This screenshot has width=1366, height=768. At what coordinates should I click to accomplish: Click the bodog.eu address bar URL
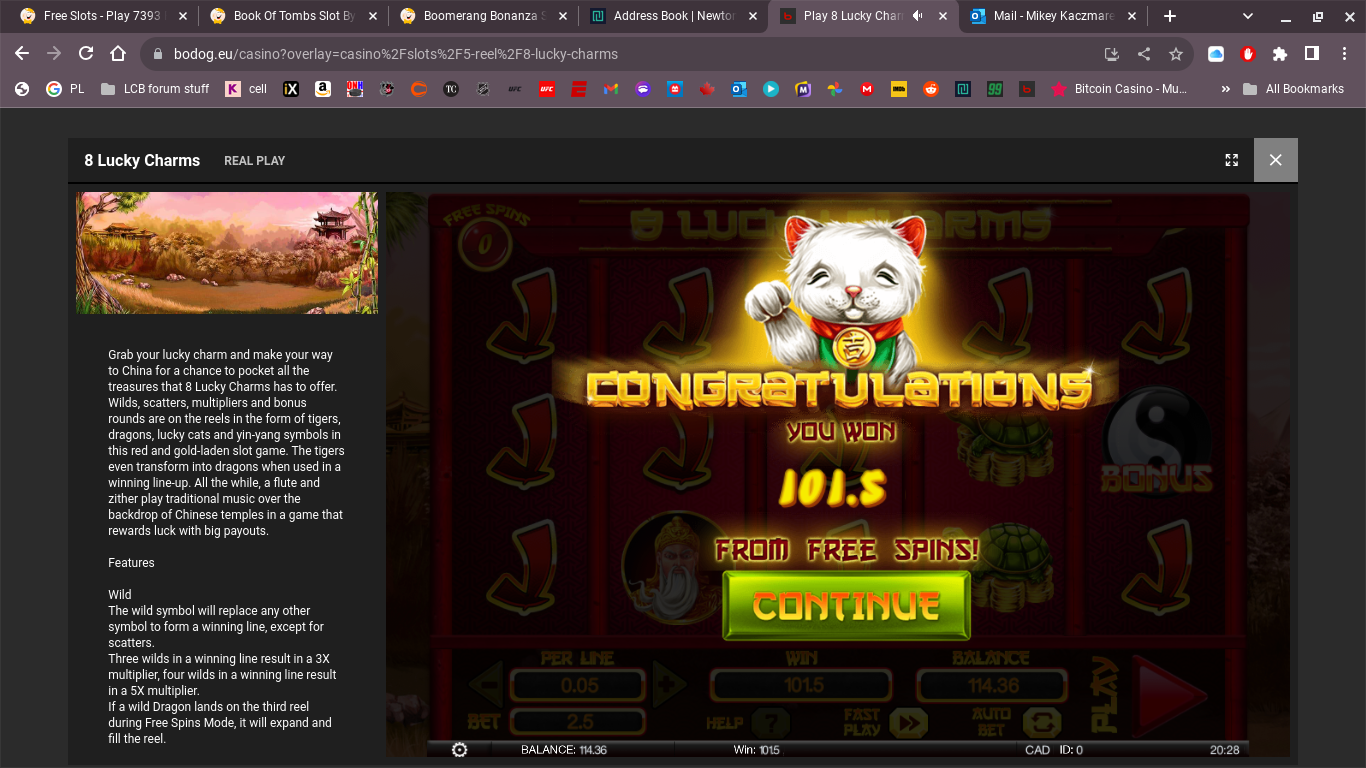(x=396, y=54)
